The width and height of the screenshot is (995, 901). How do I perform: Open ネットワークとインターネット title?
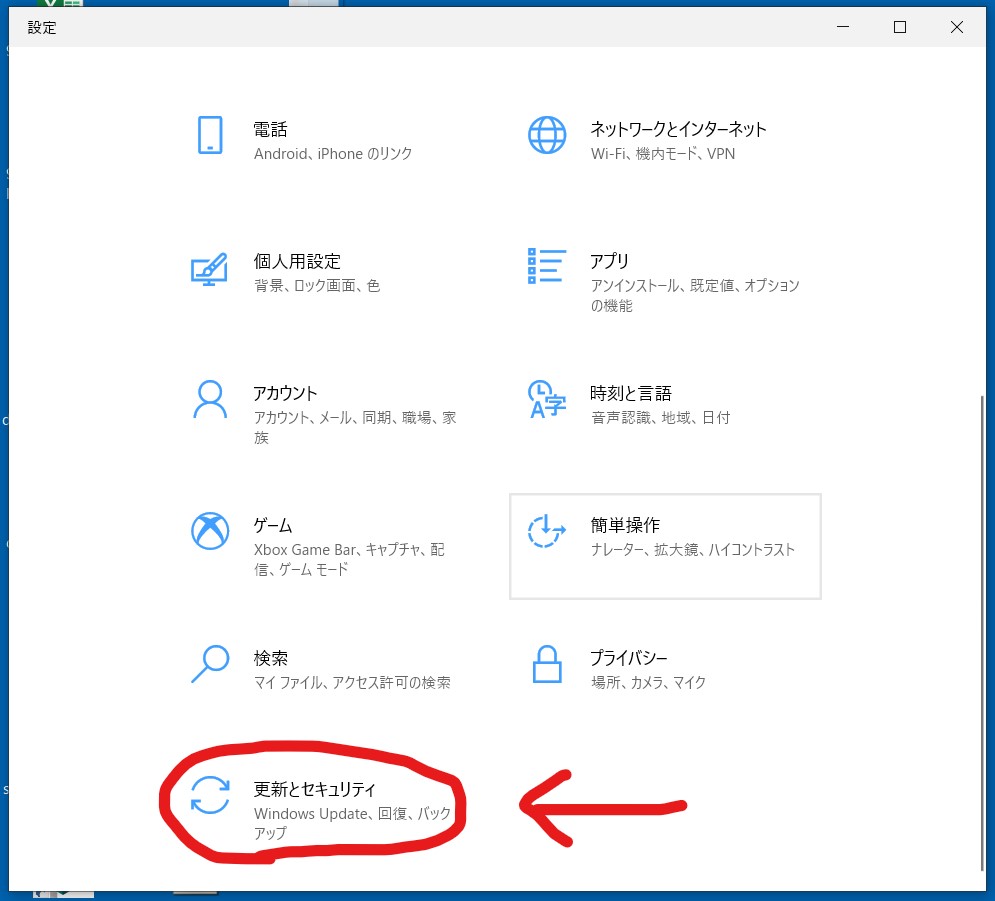point(678,129)
